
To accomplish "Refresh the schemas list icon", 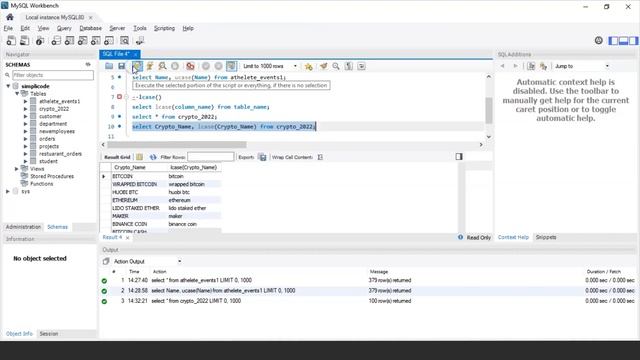I will 88,64.
